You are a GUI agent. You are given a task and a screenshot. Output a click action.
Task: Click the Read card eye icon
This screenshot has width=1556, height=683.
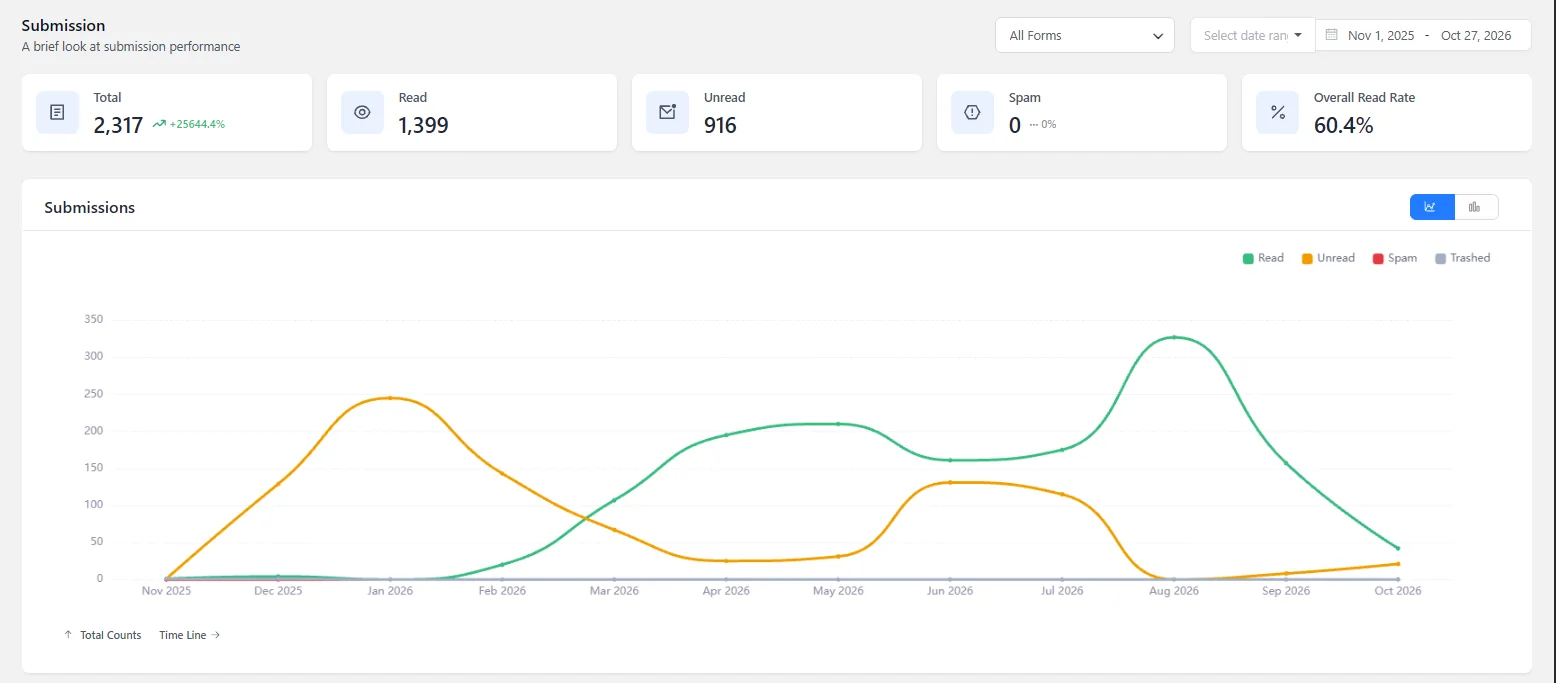[362, 112]
